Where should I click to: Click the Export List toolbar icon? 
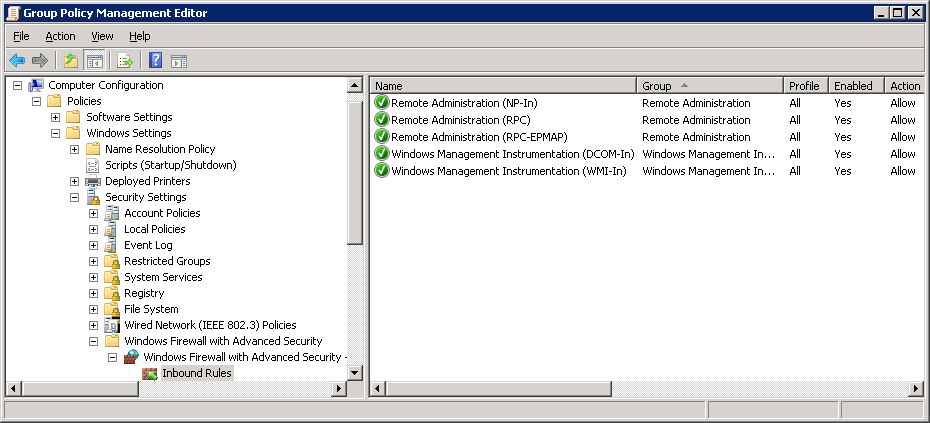125,61
